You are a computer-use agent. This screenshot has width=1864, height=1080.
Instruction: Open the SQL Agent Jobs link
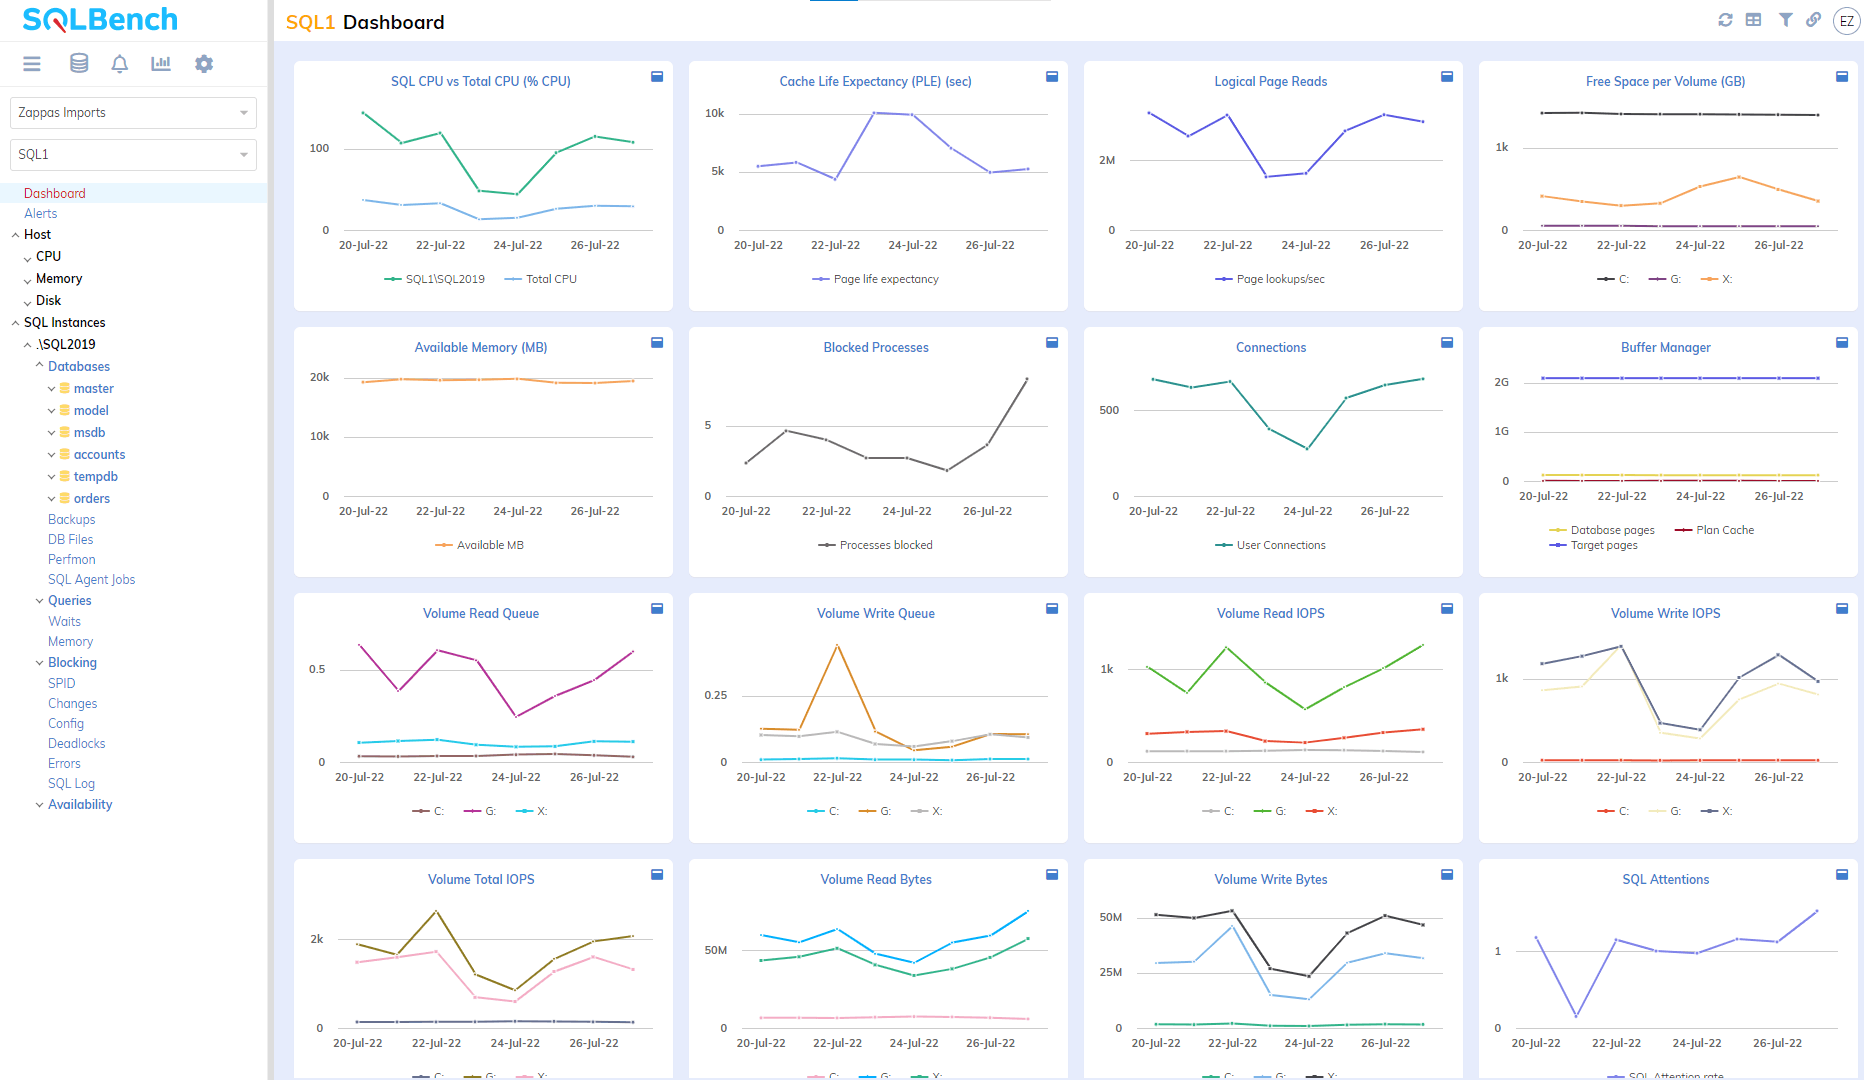click(91, 579)
